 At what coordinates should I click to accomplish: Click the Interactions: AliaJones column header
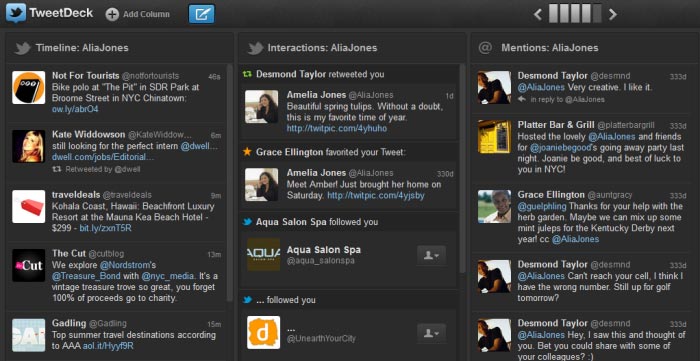[x=353, y=48]
